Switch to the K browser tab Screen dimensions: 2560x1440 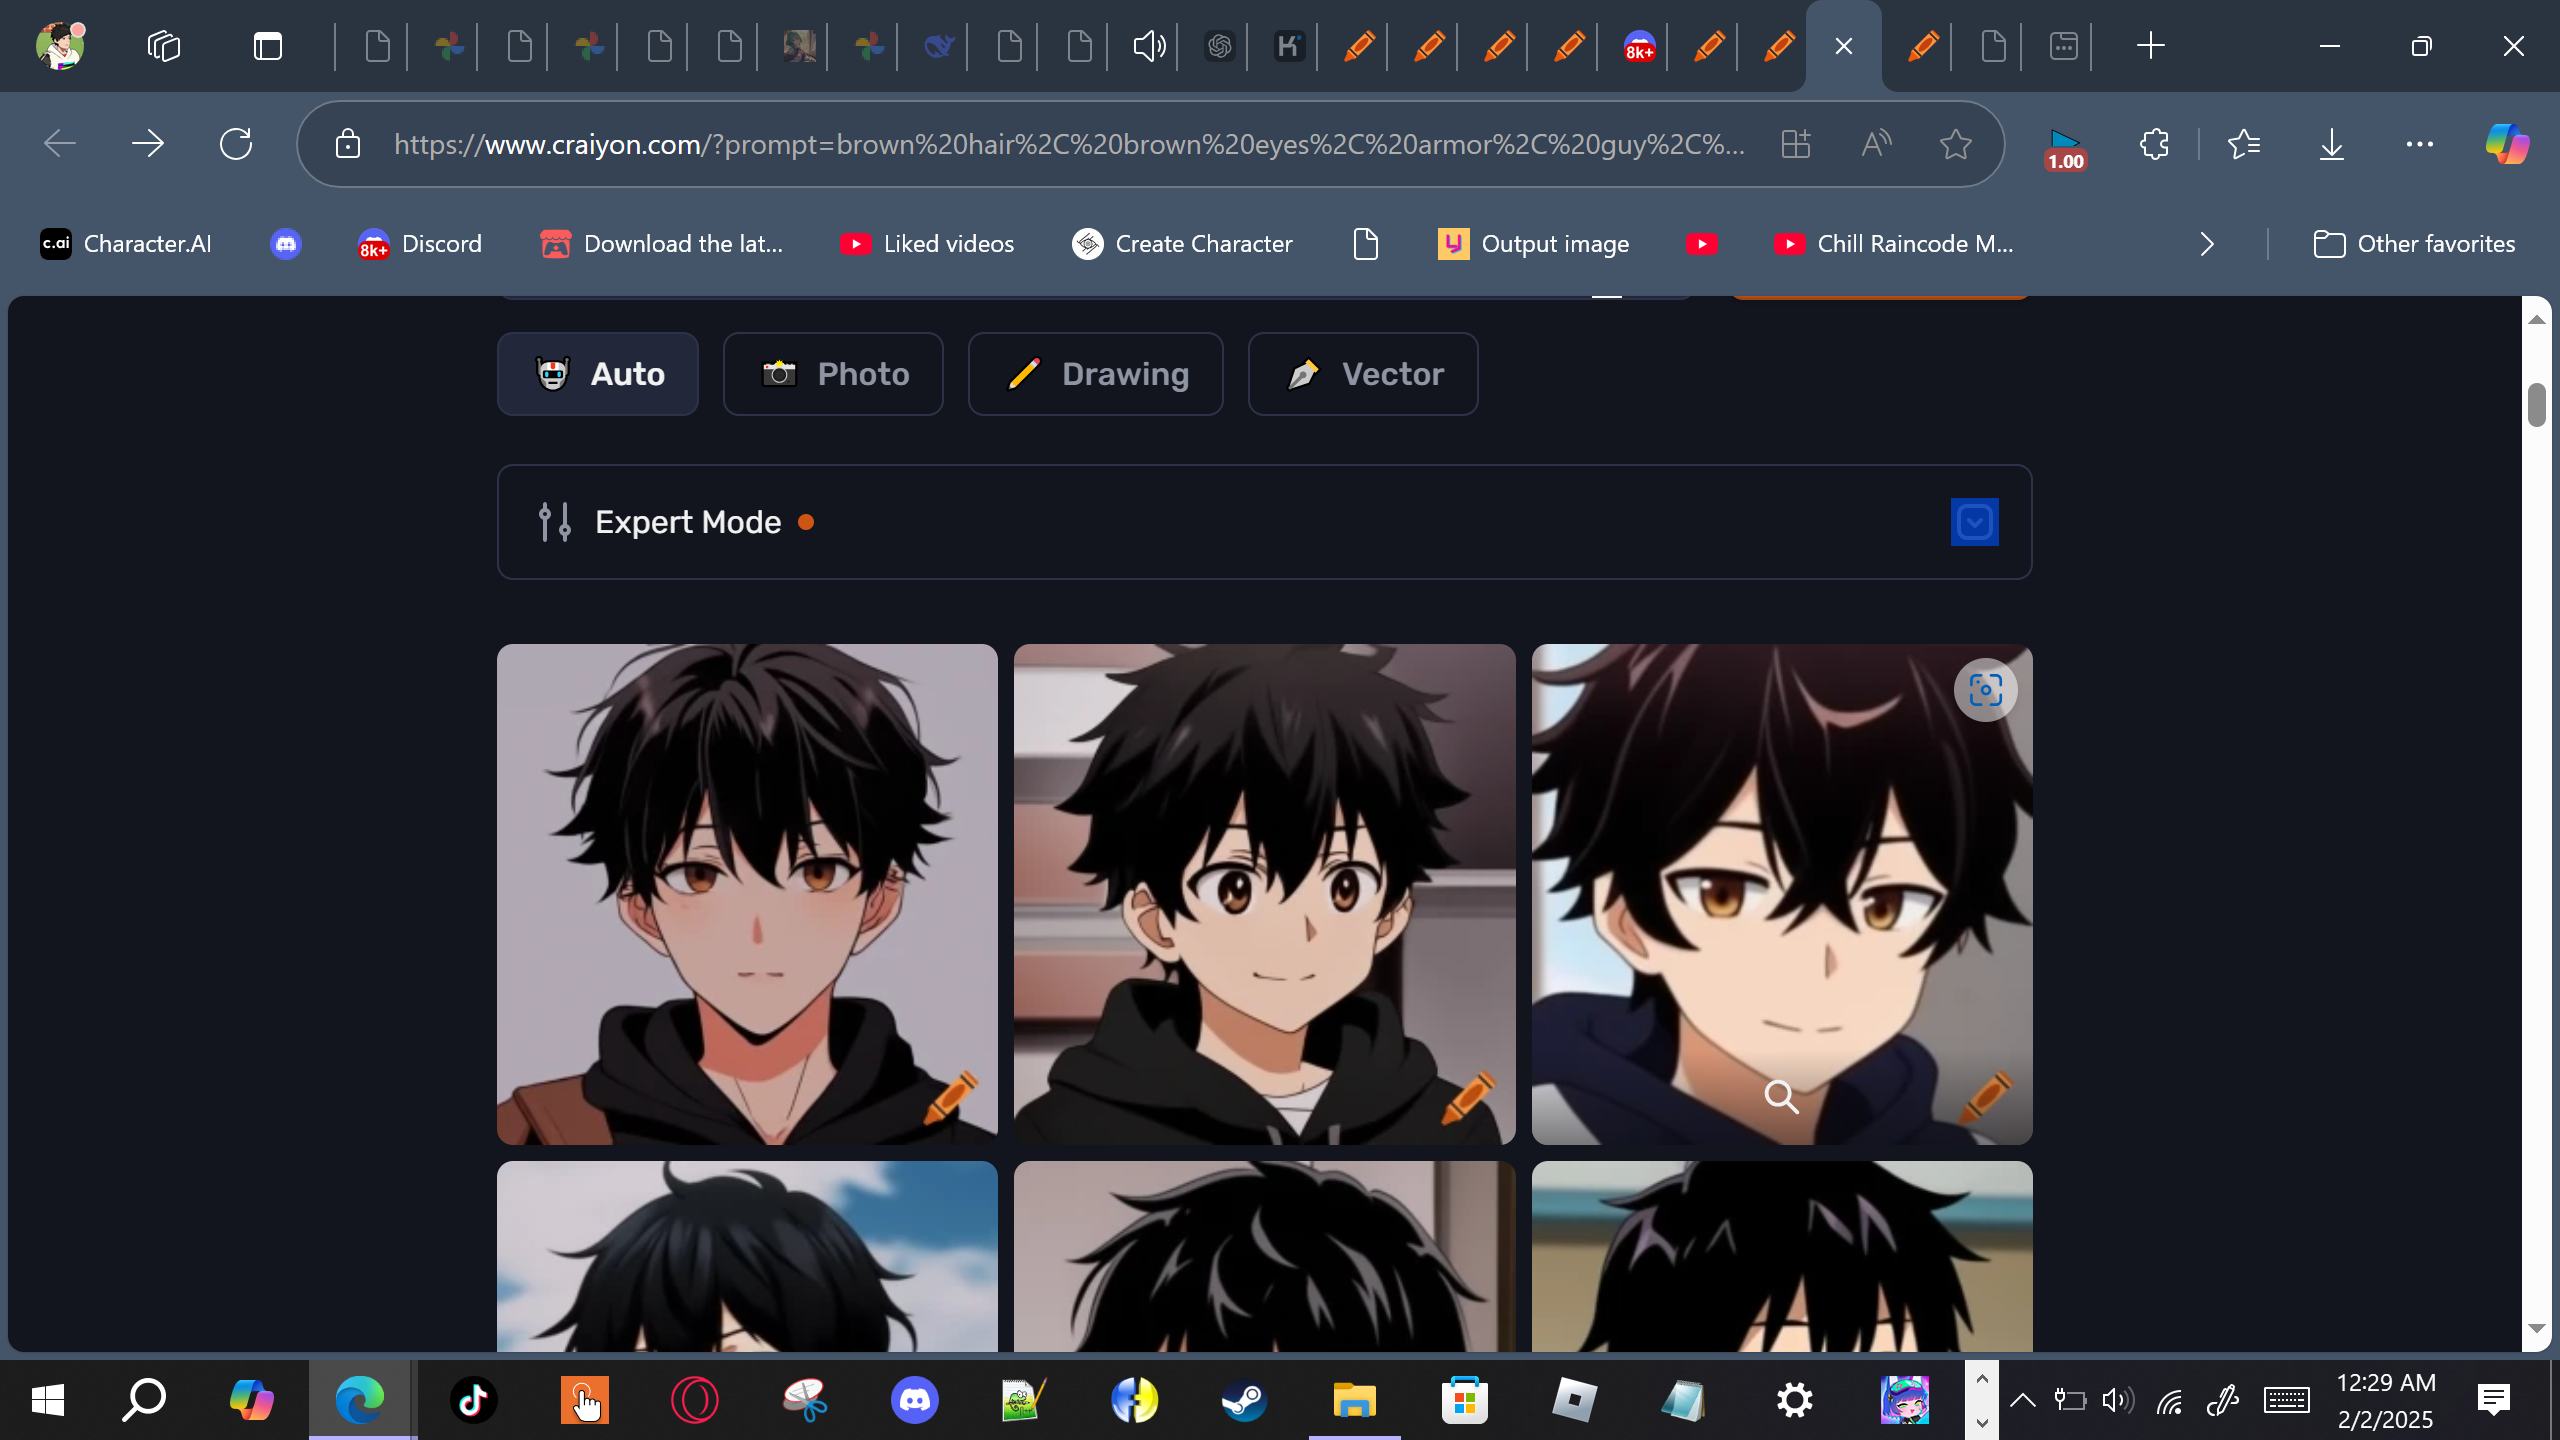pyautogui.click(x=1289, y=46)
